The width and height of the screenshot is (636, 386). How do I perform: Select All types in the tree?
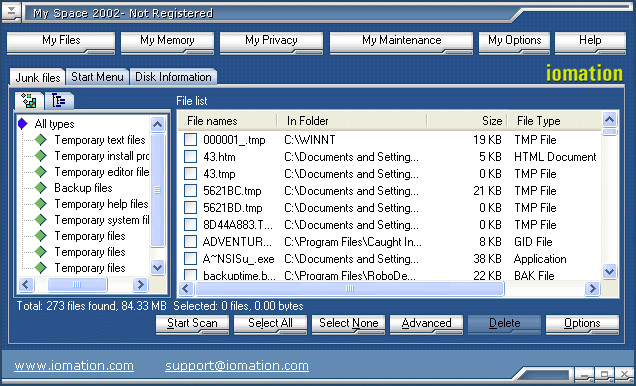click(x=54, y=124)
